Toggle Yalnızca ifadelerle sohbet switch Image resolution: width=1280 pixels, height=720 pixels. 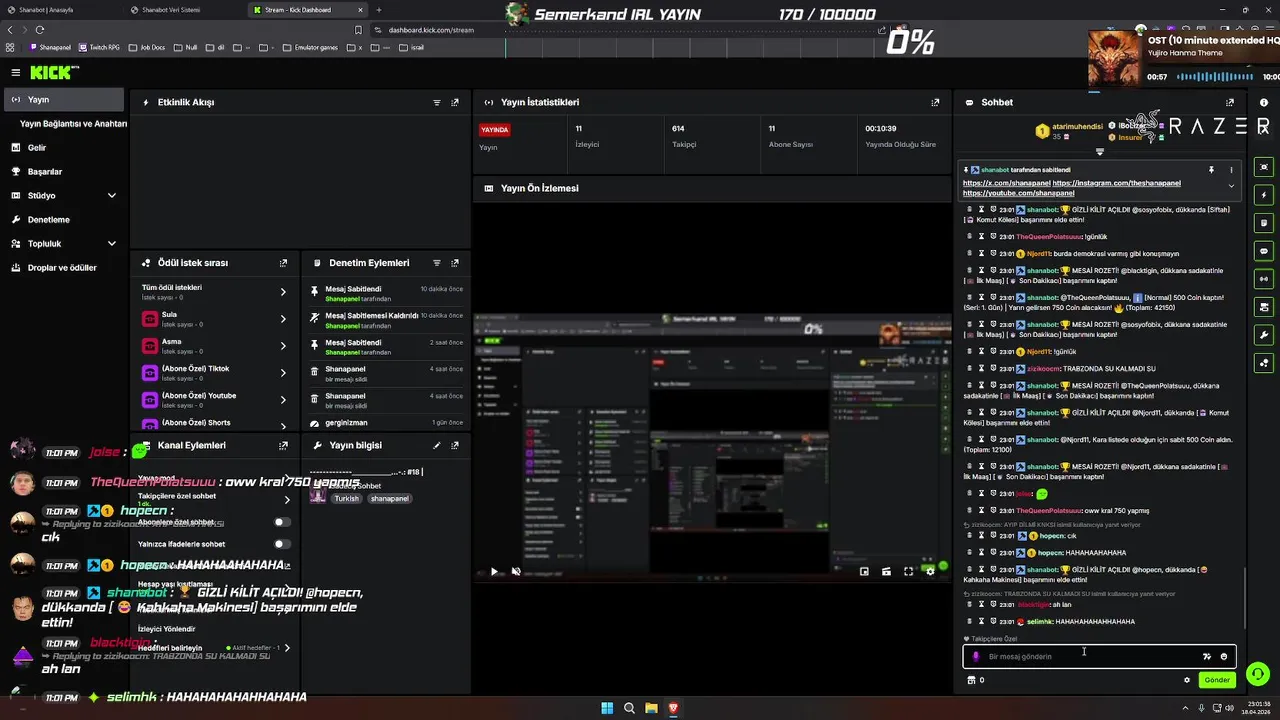click(282, 544)
